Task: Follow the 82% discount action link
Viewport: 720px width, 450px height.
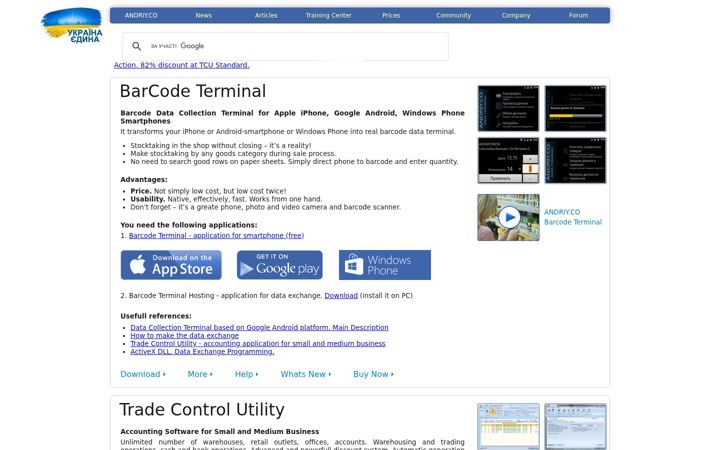Action: tap(181, 65)
